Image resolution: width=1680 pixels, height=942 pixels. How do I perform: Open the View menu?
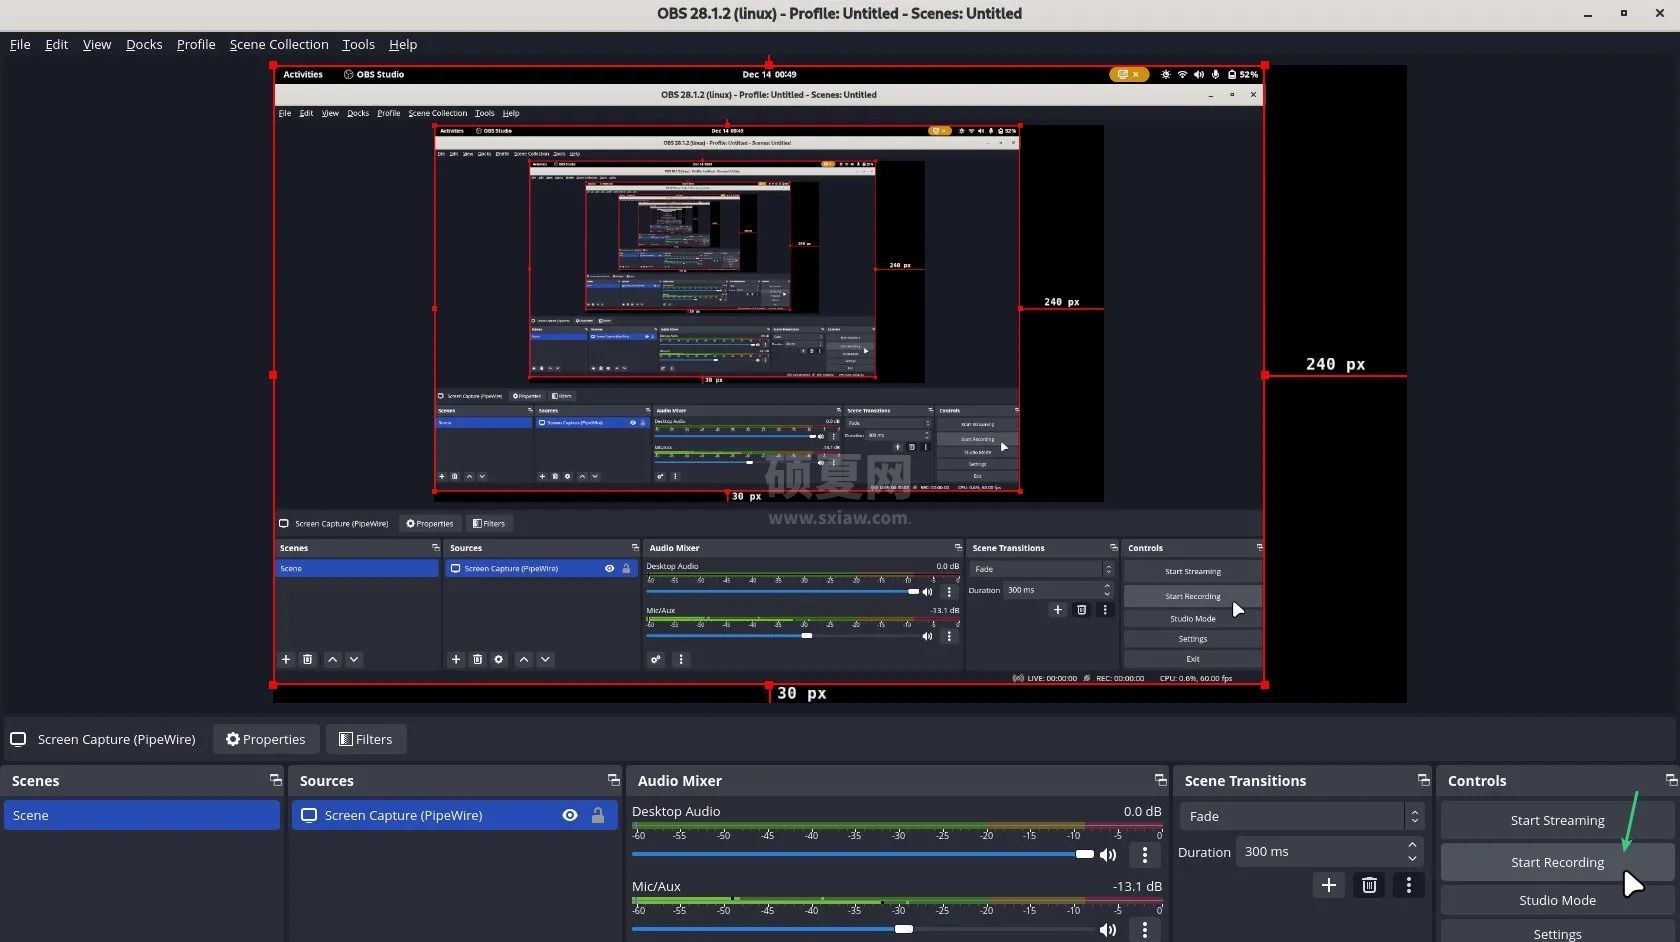pos(97,44)
